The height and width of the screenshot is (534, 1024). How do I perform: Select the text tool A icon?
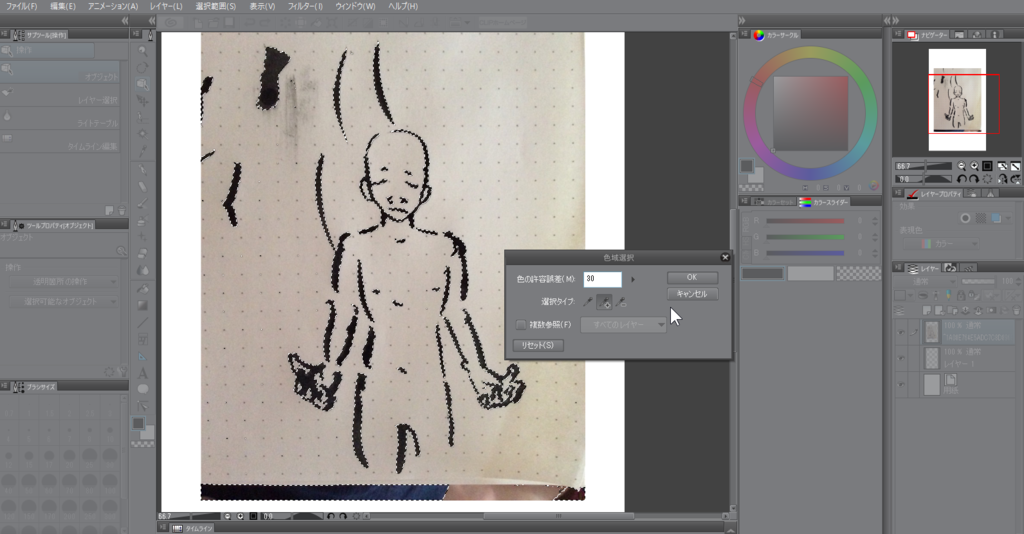(x=142, y=373)
